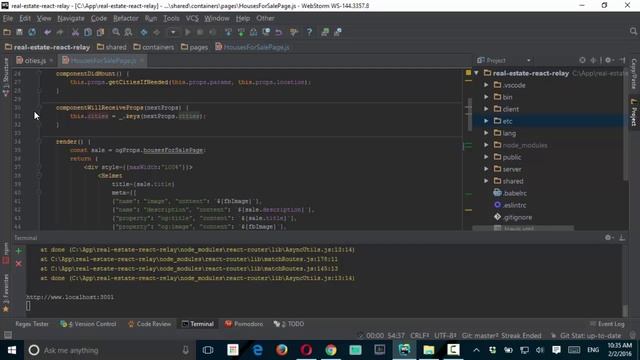The image size is (640, 360).
Task: Open the TODO tool window
Action: click(289, 324)
